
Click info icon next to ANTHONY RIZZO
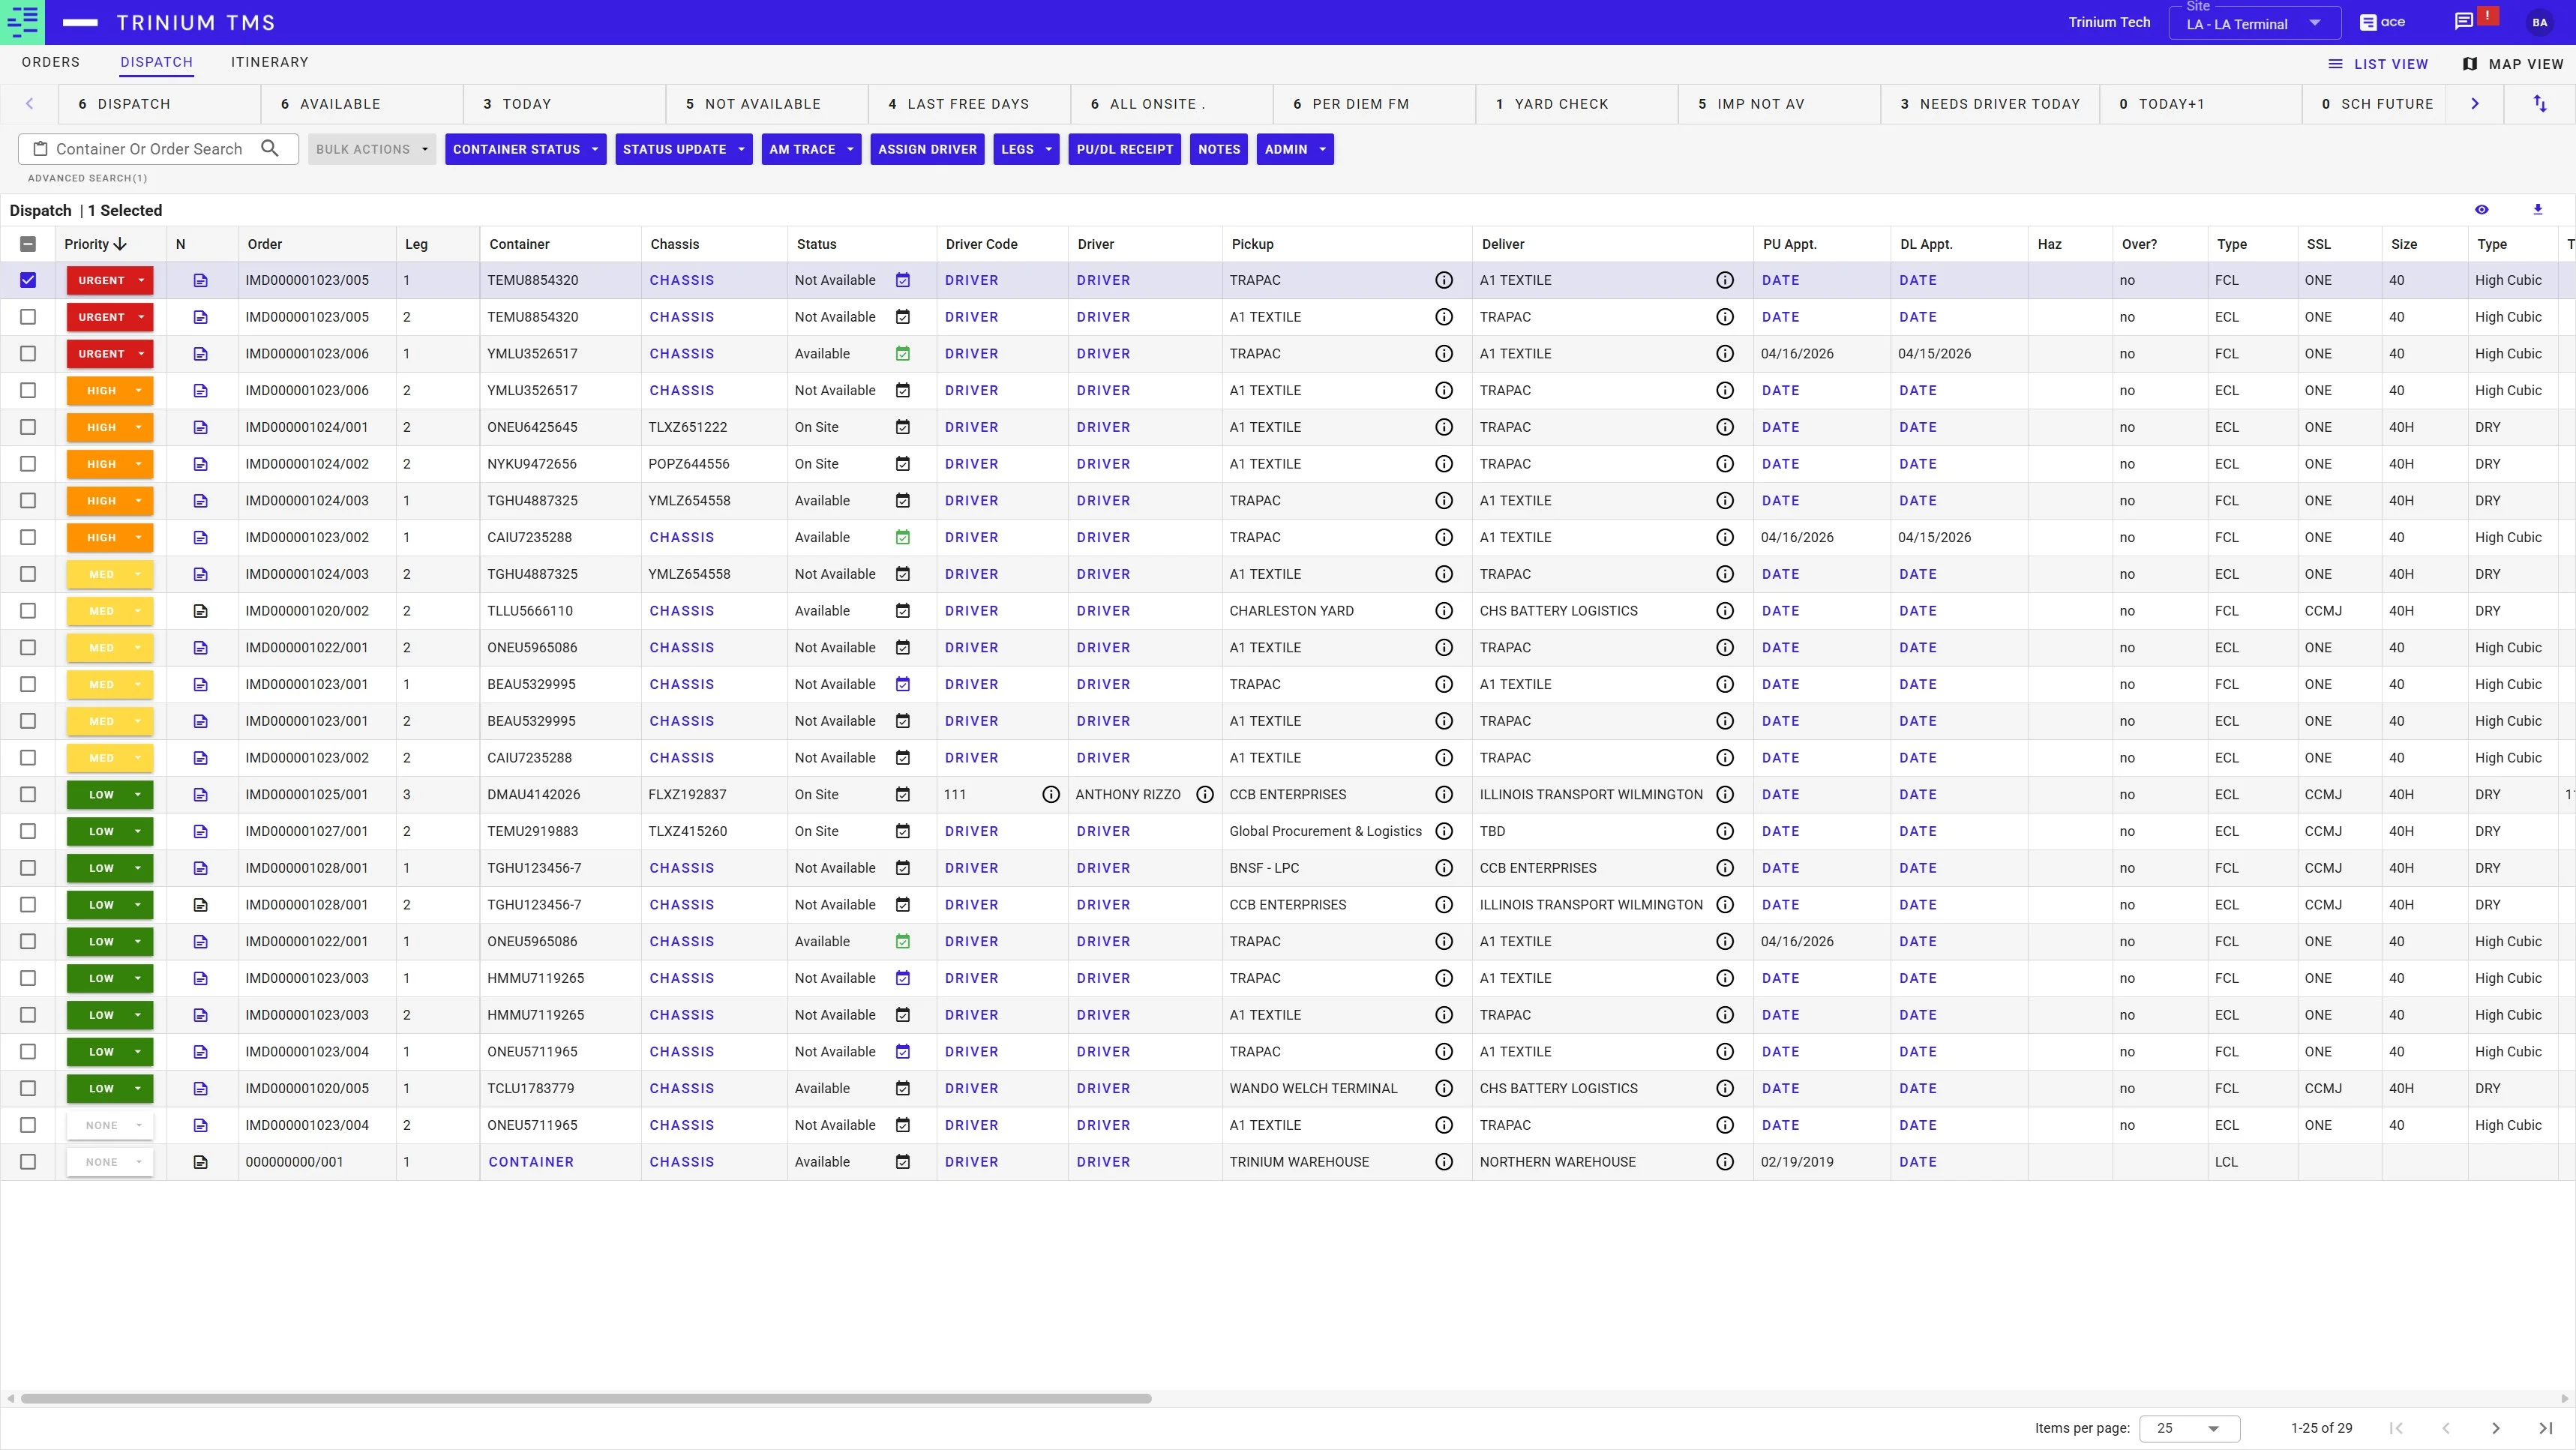pyautogui.click(x=1205, y=795)
